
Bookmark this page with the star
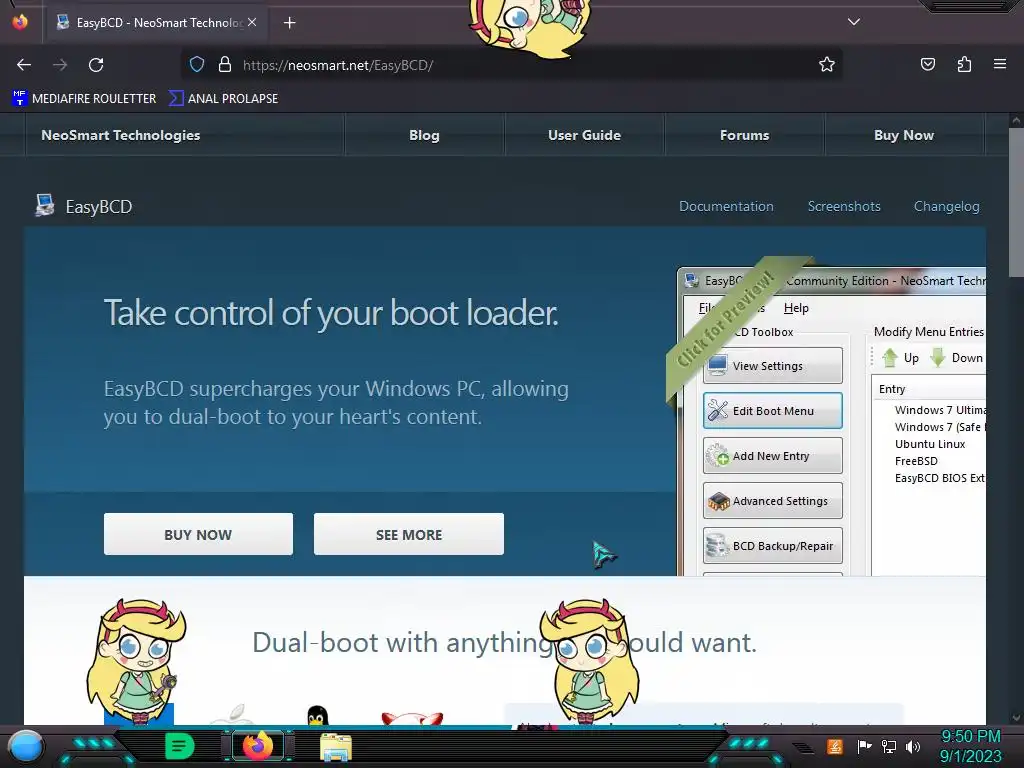coord(827,64)
